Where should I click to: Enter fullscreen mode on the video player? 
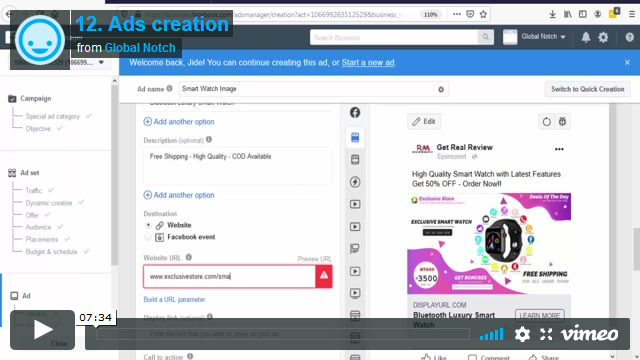(546, 334)
